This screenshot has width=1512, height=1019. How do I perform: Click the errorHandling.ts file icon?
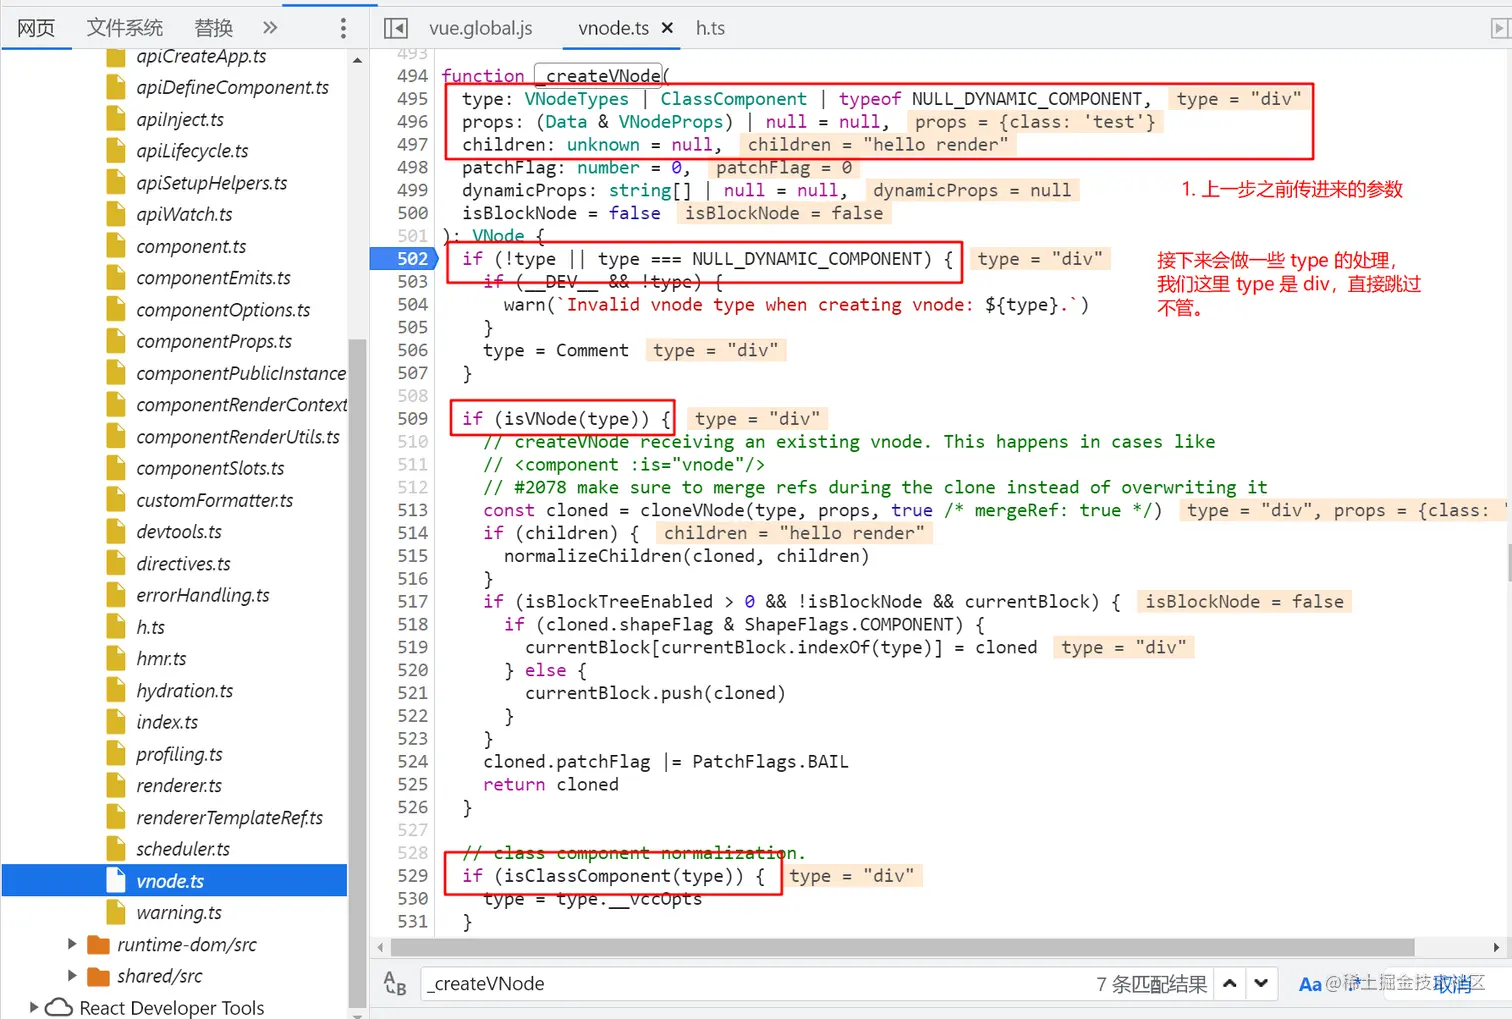coord(116,596)
